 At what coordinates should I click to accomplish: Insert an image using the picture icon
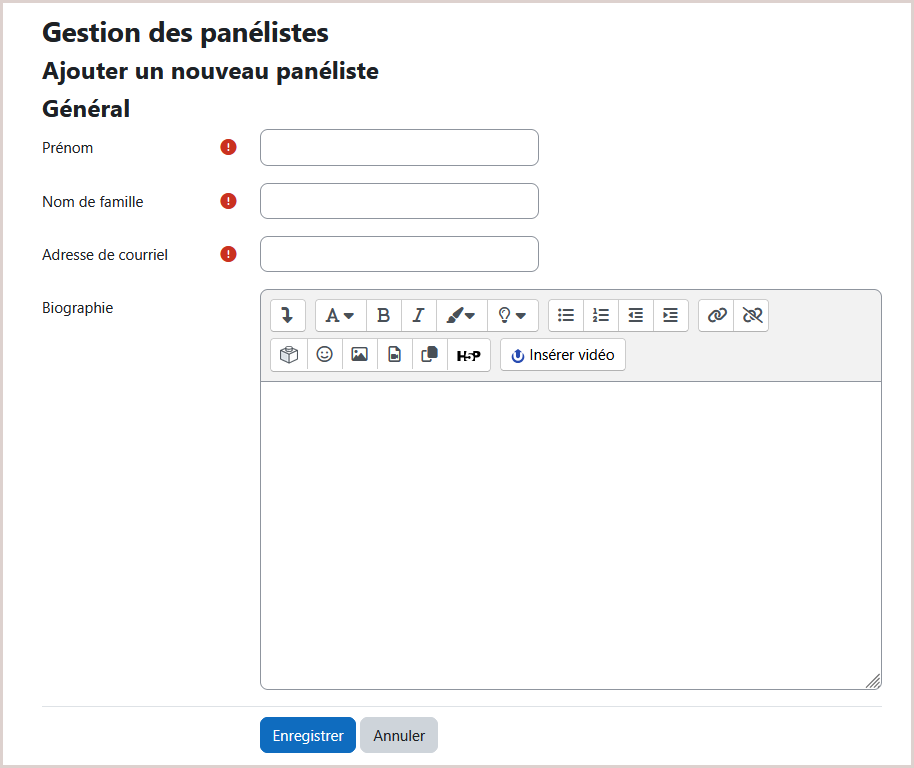click(x=360, y=354)
